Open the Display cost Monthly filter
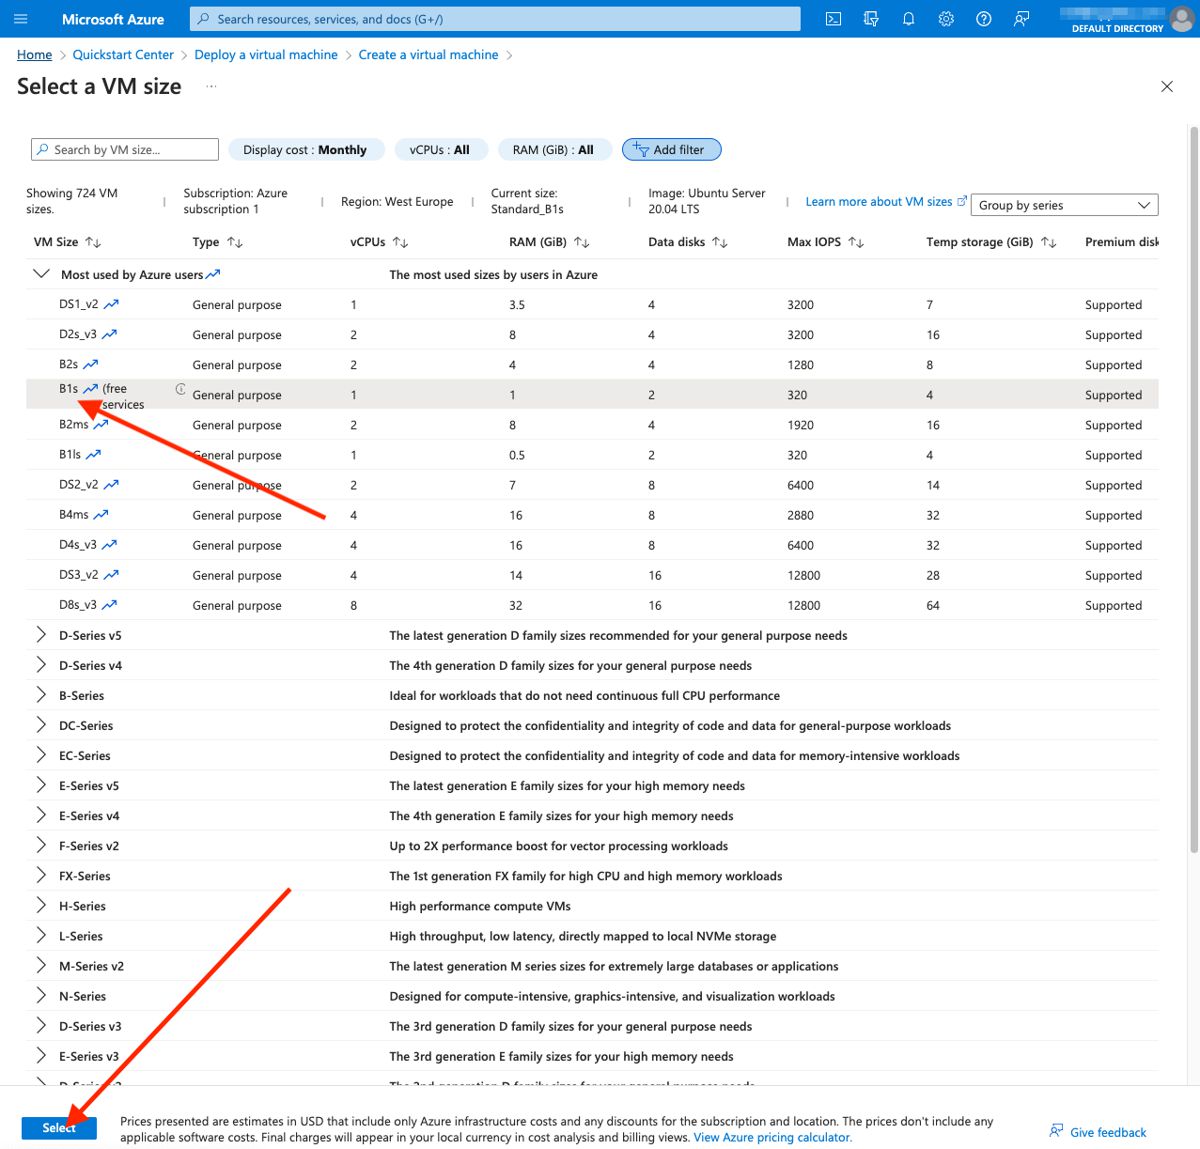The image size is (1200, 1149). 304,150
